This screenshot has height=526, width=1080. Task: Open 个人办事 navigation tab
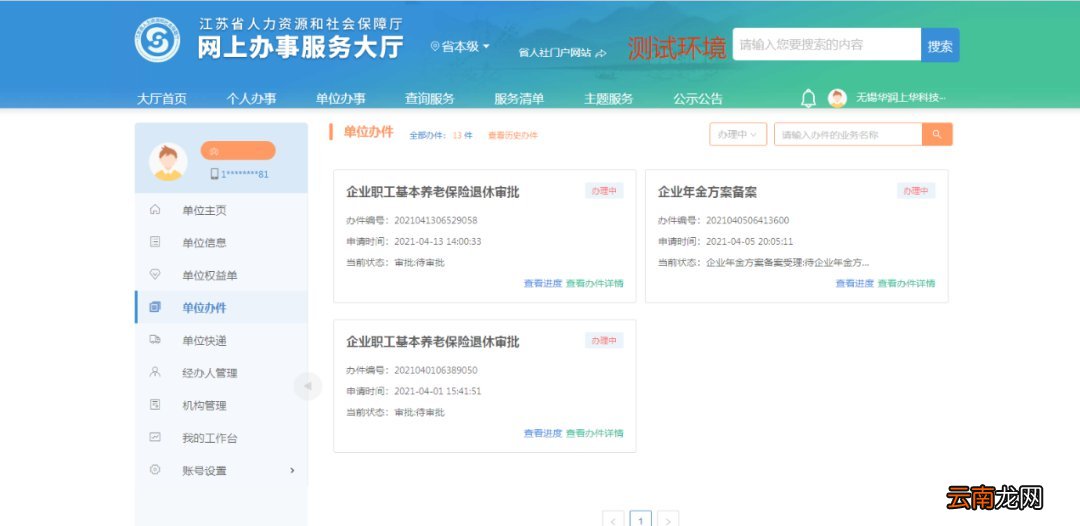coord(251,98)
